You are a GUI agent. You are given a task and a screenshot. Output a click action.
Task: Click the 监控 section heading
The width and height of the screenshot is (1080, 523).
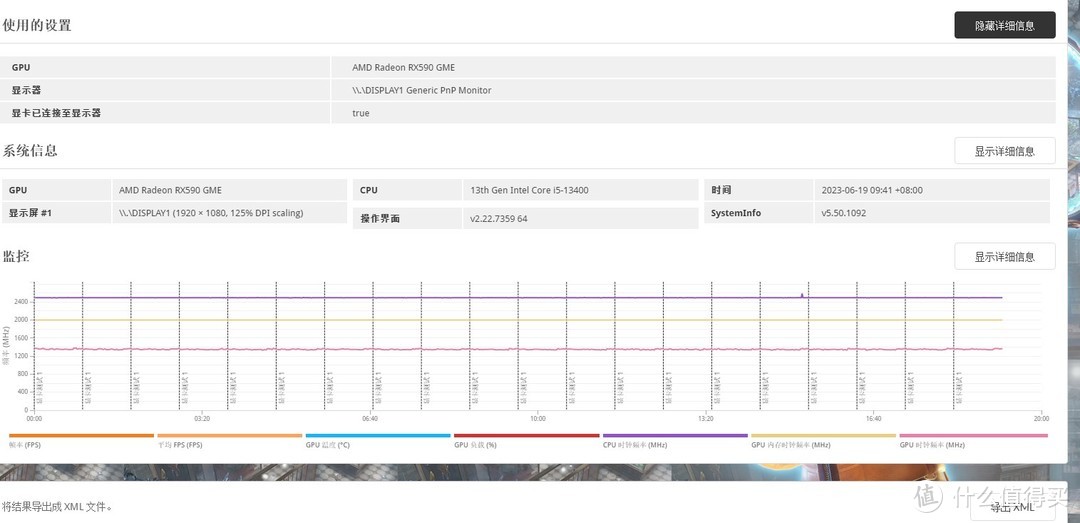(x=16, y=256)
